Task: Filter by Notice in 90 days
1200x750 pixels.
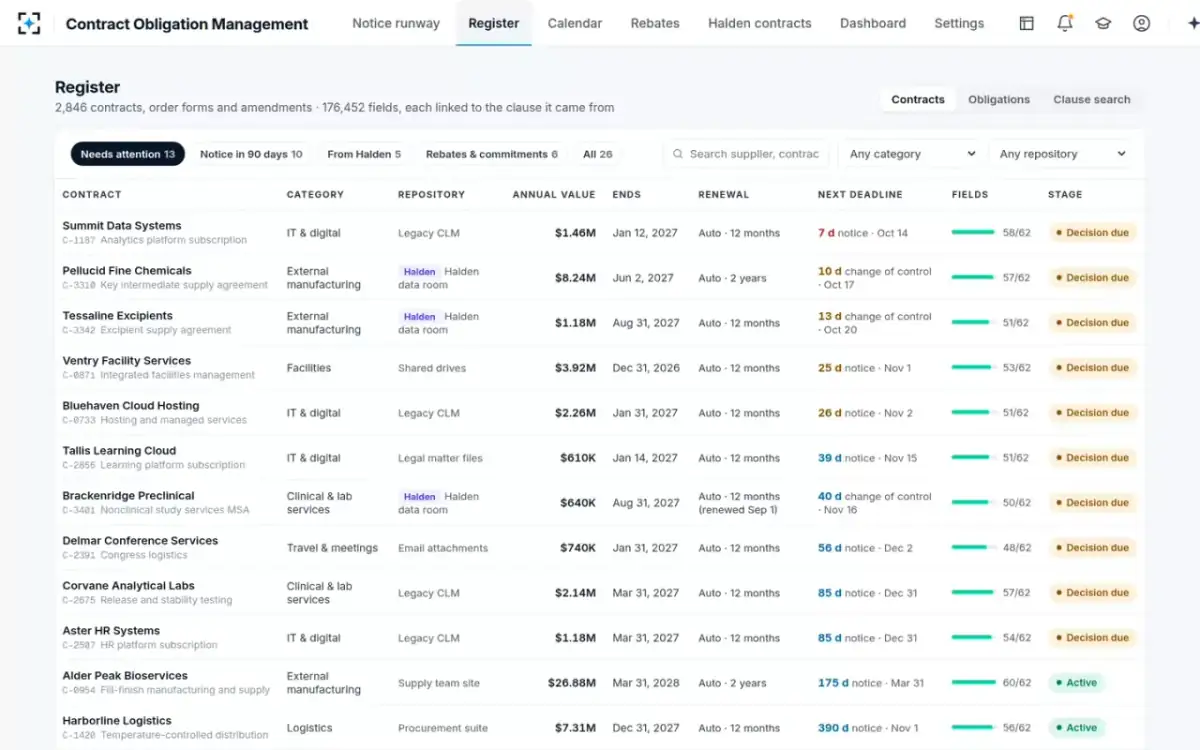Action: click(x=251, y=154)
